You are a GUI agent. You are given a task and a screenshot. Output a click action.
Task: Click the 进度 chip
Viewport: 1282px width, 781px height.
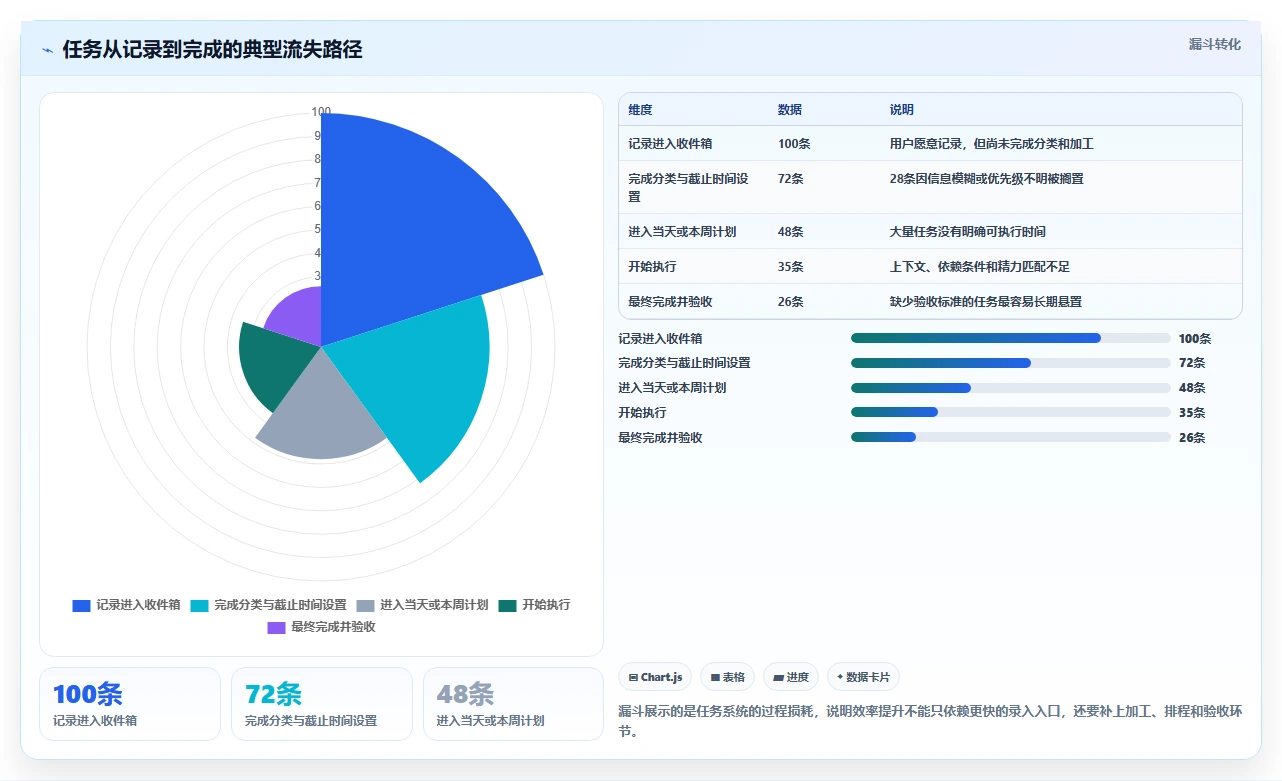[791, 677]
